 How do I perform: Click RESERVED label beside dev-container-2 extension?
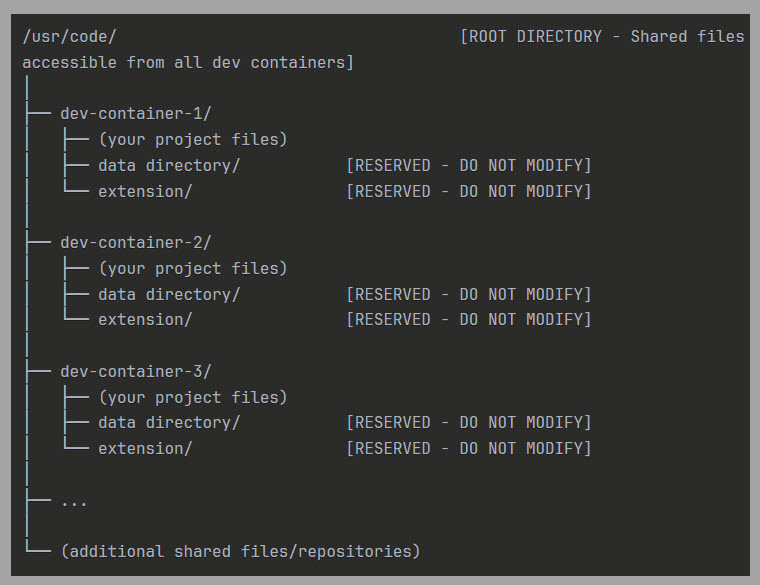[468, 320]
